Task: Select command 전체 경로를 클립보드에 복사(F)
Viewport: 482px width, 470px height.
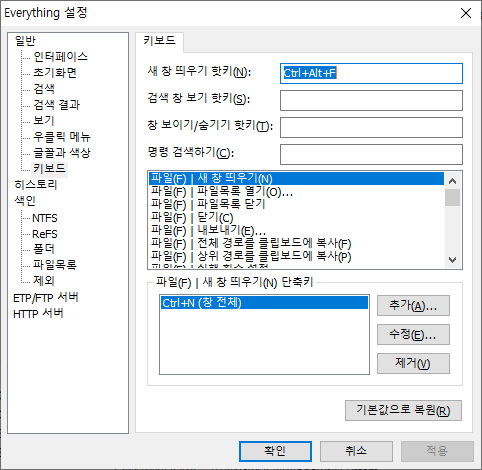Action: click(296, 243)
